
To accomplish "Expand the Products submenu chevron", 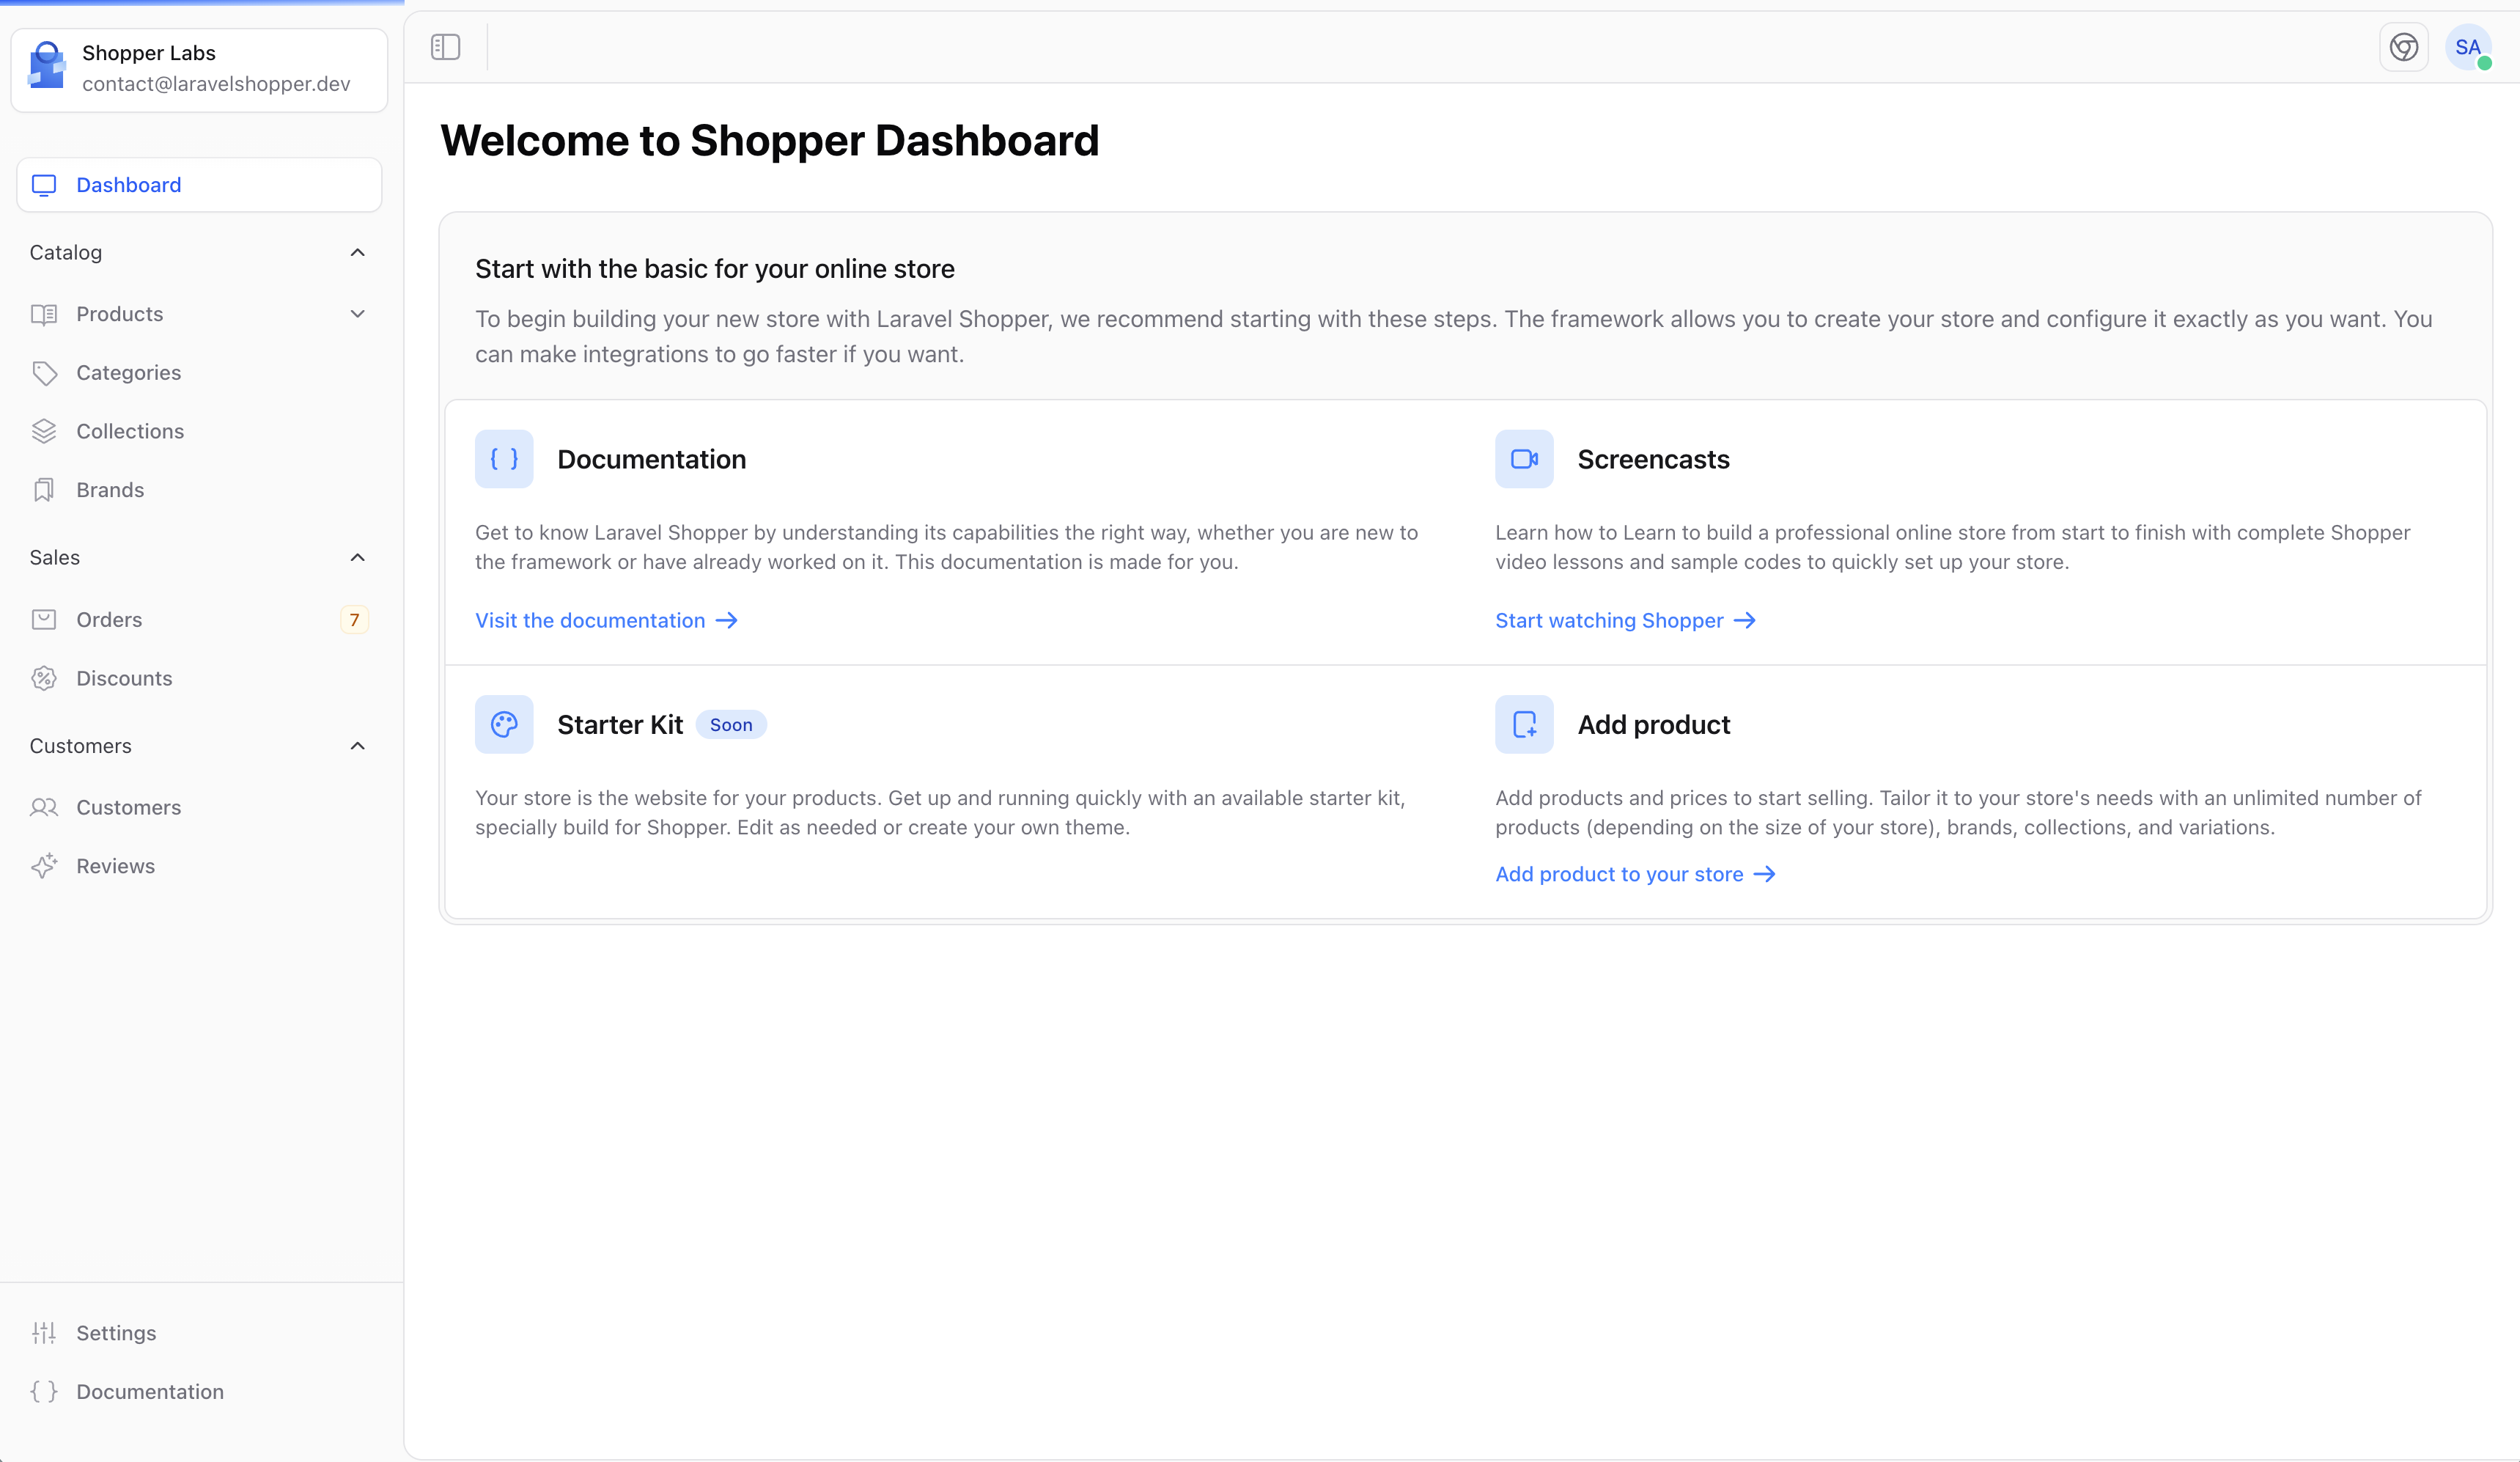I will click(357, 314).
